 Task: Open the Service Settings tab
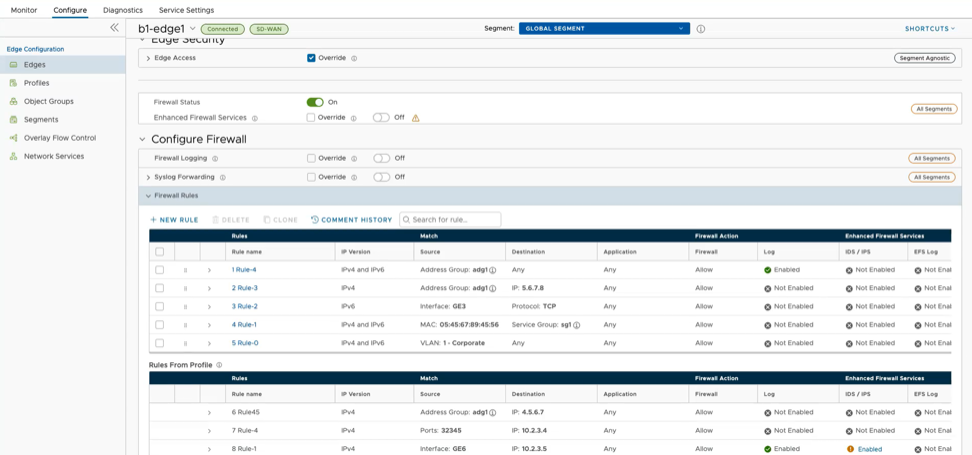click(186, 10)
